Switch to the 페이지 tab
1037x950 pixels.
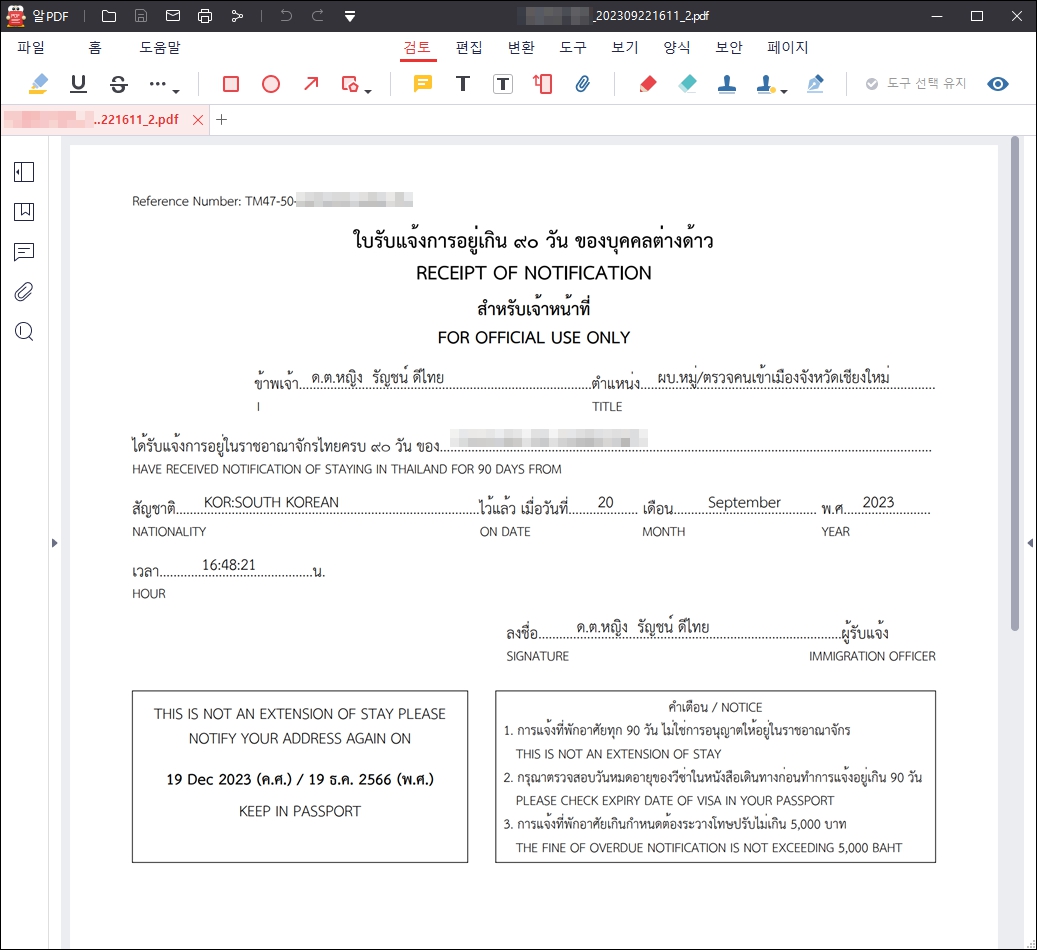click(x=788, y=48)
